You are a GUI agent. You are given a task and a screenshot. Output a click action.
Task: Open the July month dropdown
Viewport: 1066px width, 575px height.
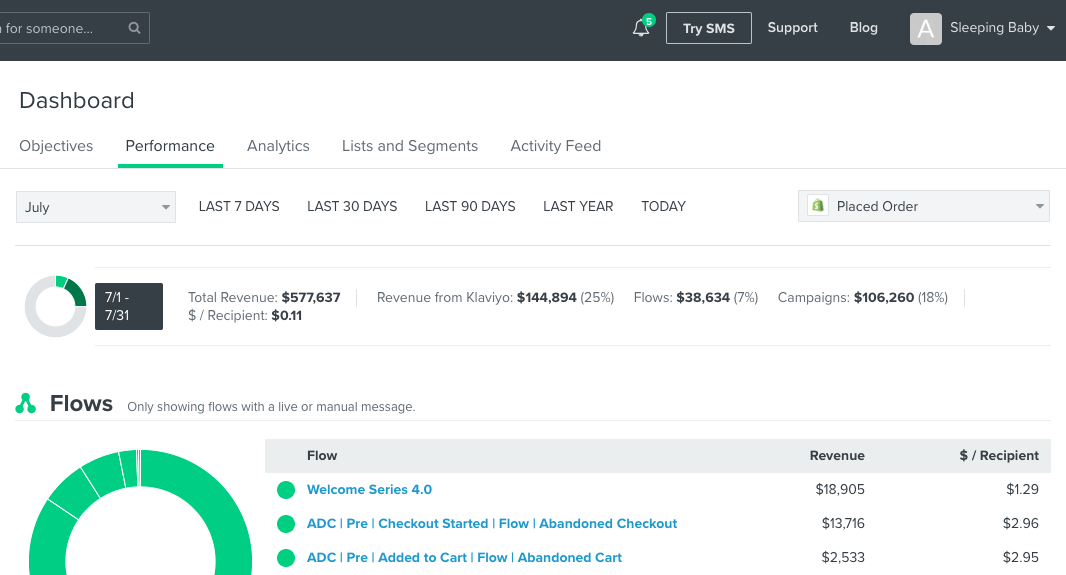tap(96, 207)
